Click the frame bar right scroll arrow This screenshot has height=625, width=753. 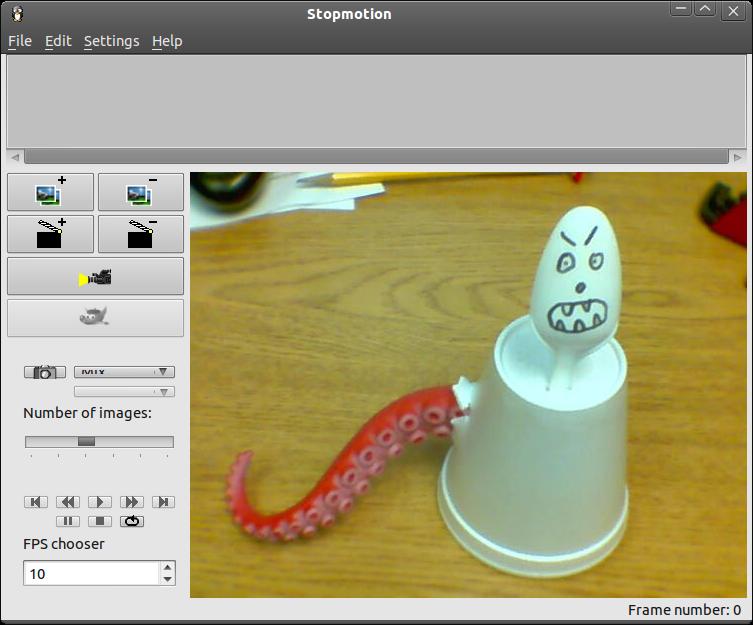[738, 157]
